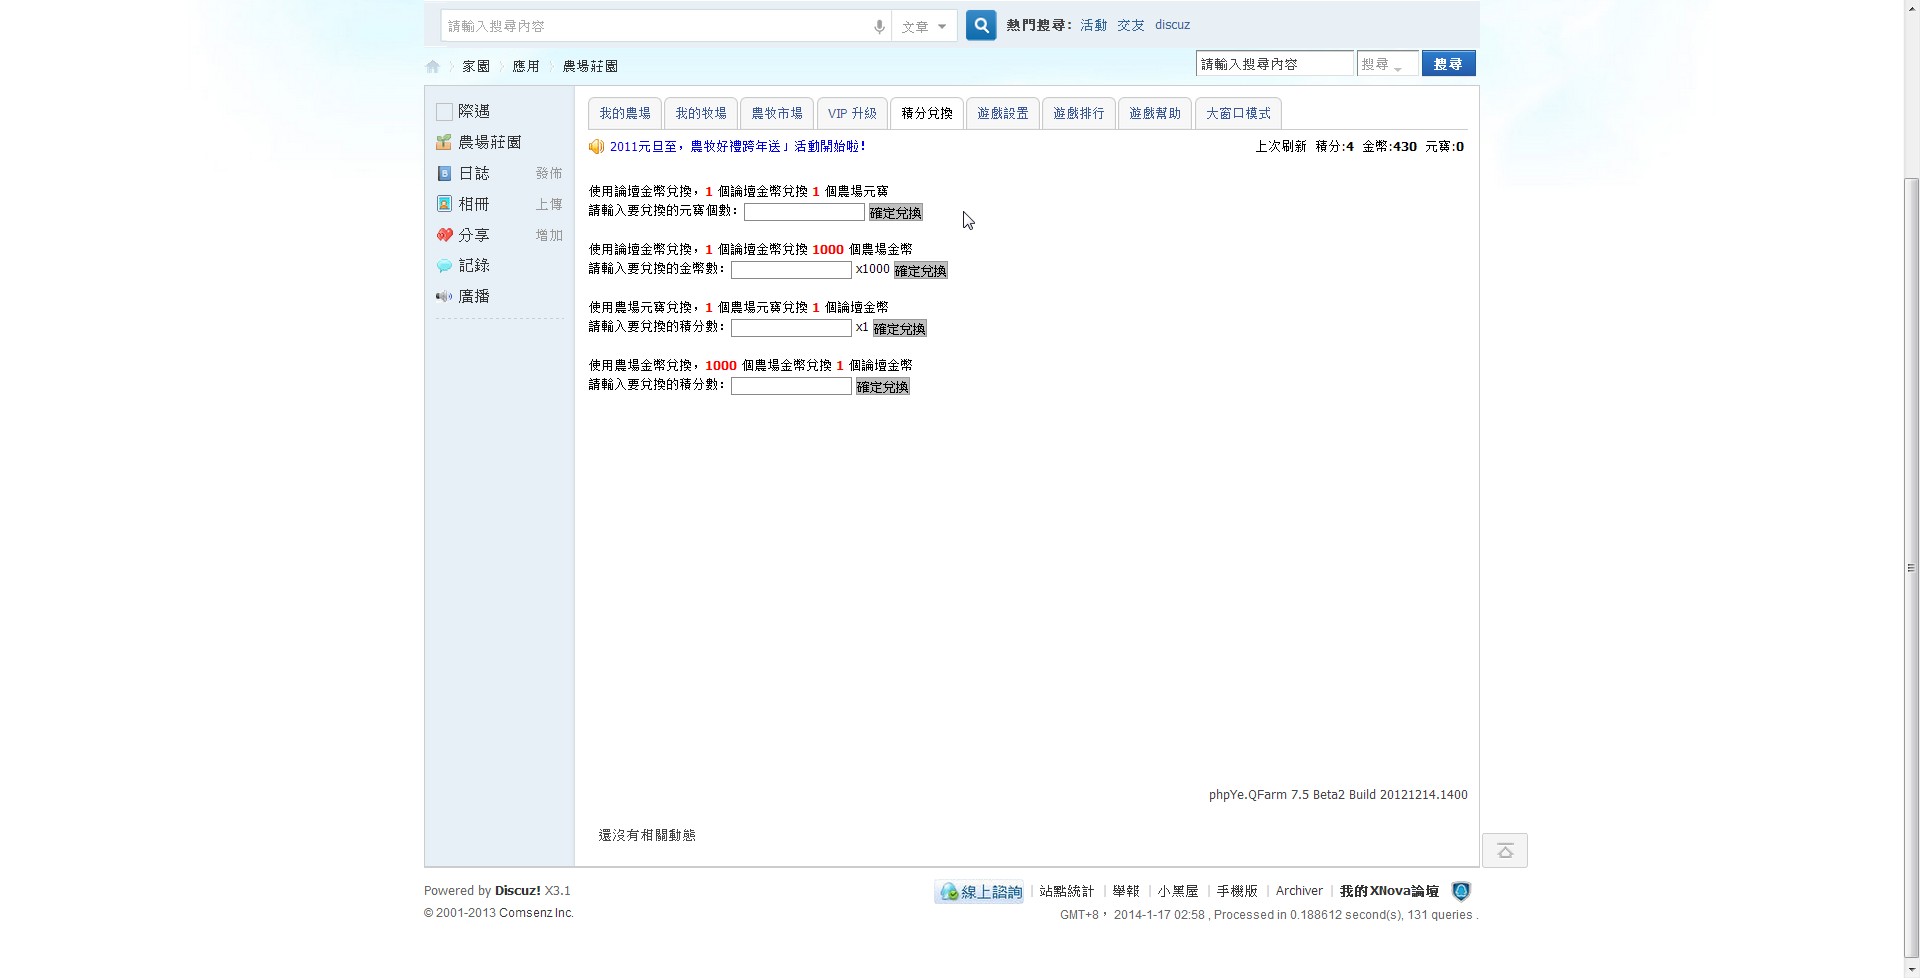Click the 線上諮詢 online consult button

pos(979,892)
